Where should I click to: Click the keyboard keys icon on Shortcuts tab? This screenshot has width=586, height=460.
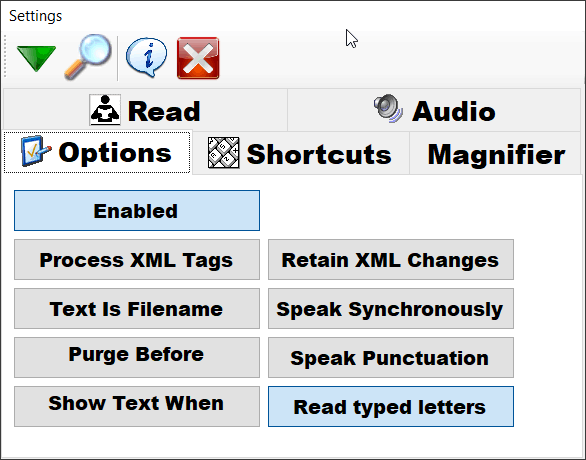(x=223, y=152)
